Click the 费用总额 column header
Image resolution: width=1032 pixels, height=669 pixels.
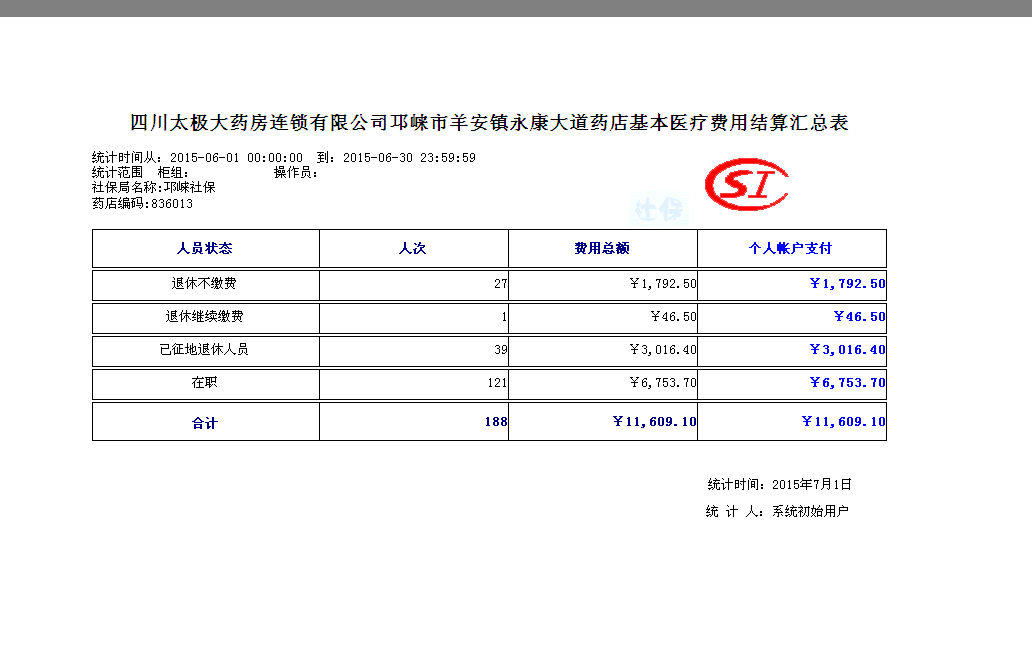(x=602, y=248)
